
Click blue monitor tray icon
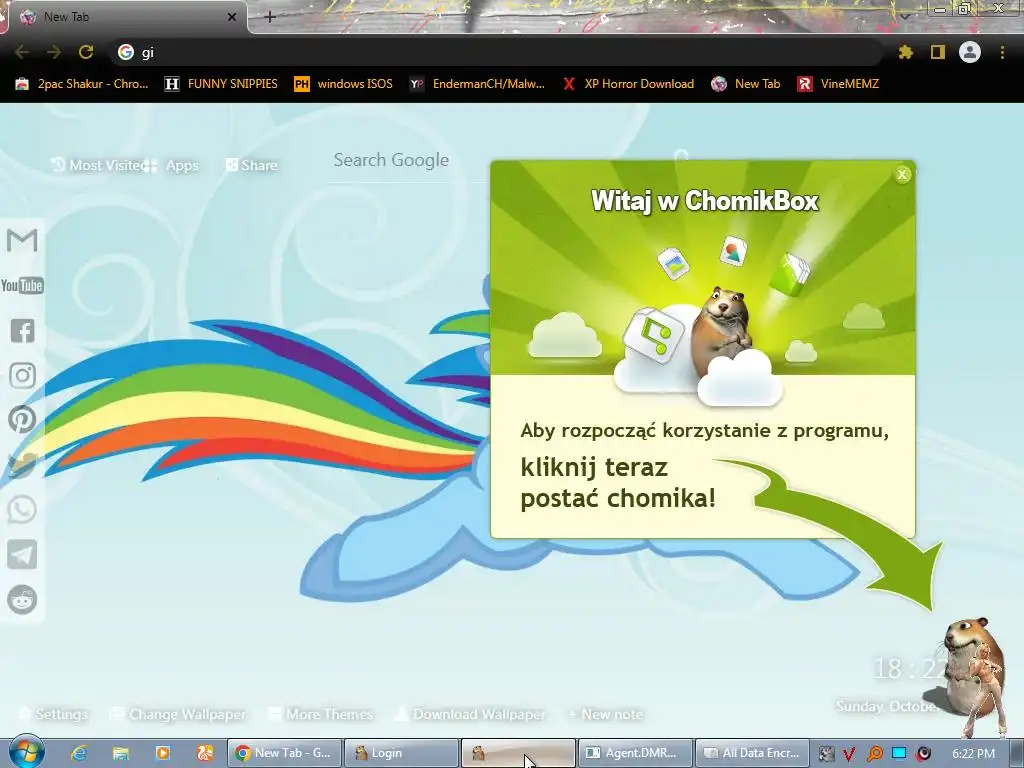click(x=899, y=753)
